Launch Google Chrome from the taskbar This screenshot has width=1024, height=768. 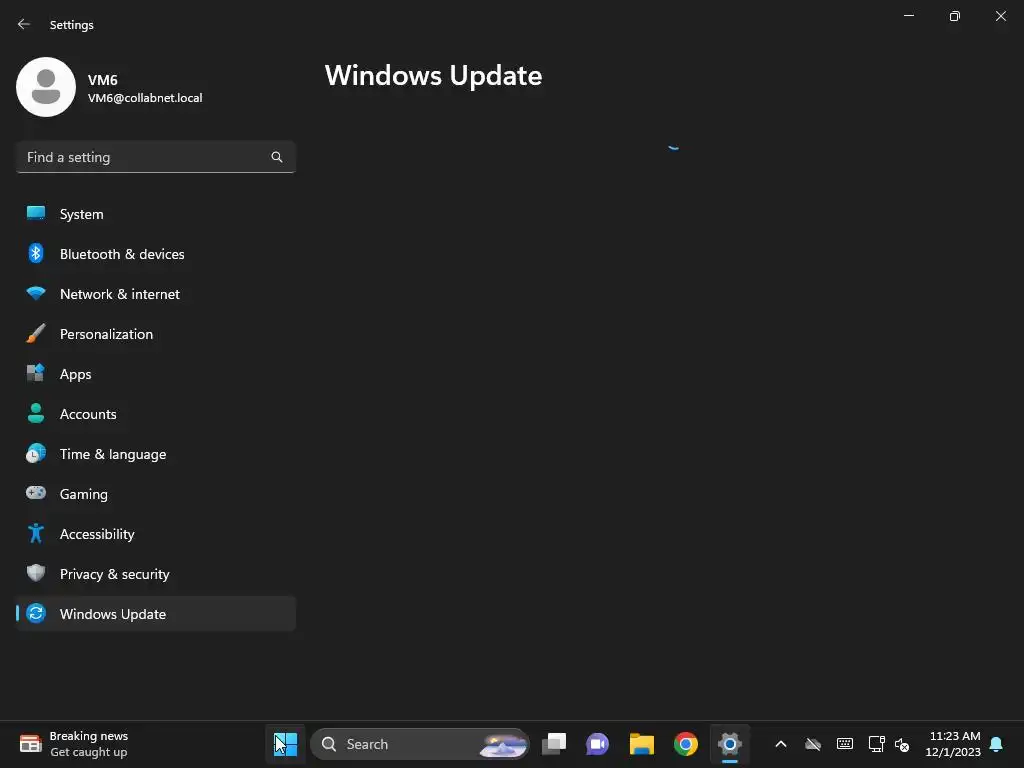(686, 744)
